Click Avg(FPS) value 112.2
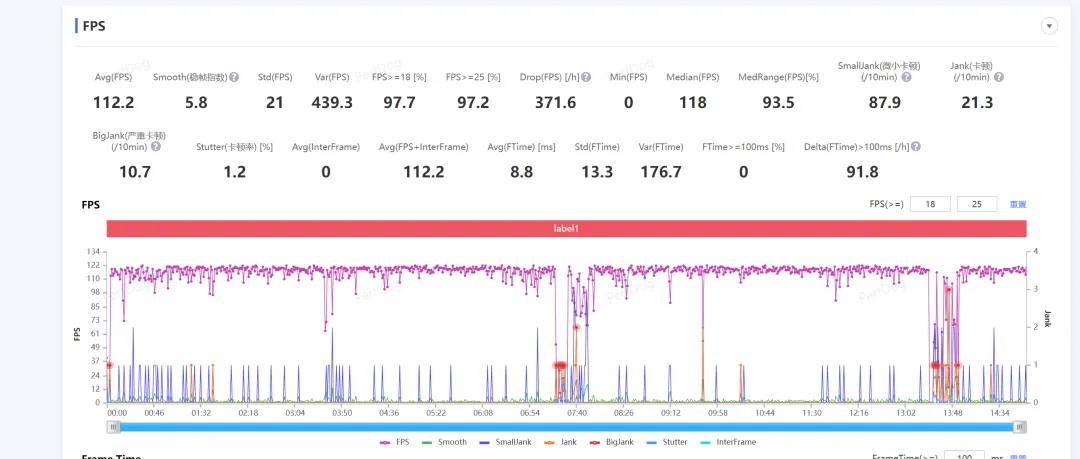 [114, 103]
